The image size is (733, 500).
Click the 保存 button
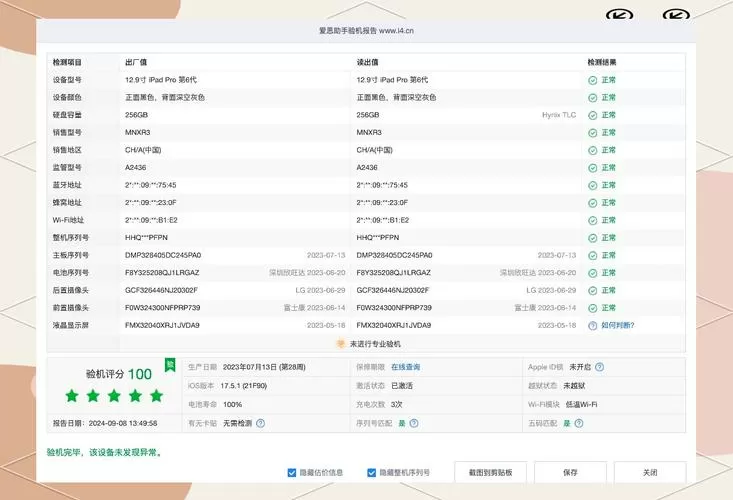point(570,472)
